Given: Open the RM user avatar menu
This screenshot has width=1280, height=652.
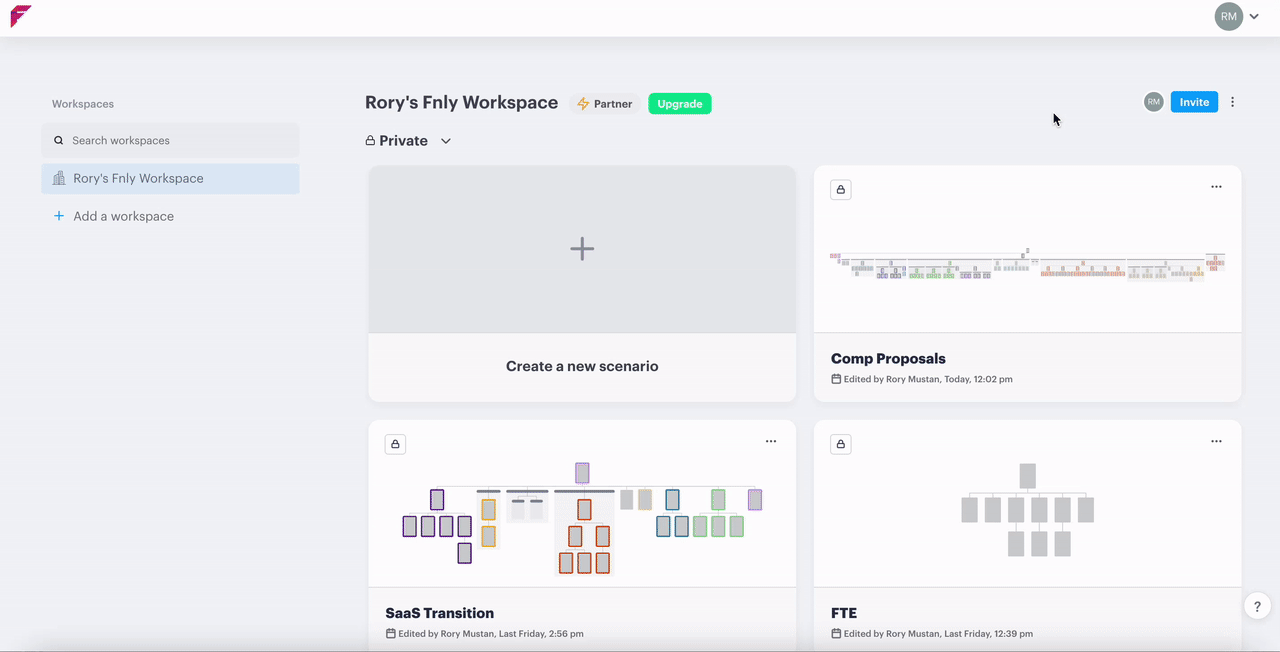Looking at the screenshot, I should tap(1228, 16).
